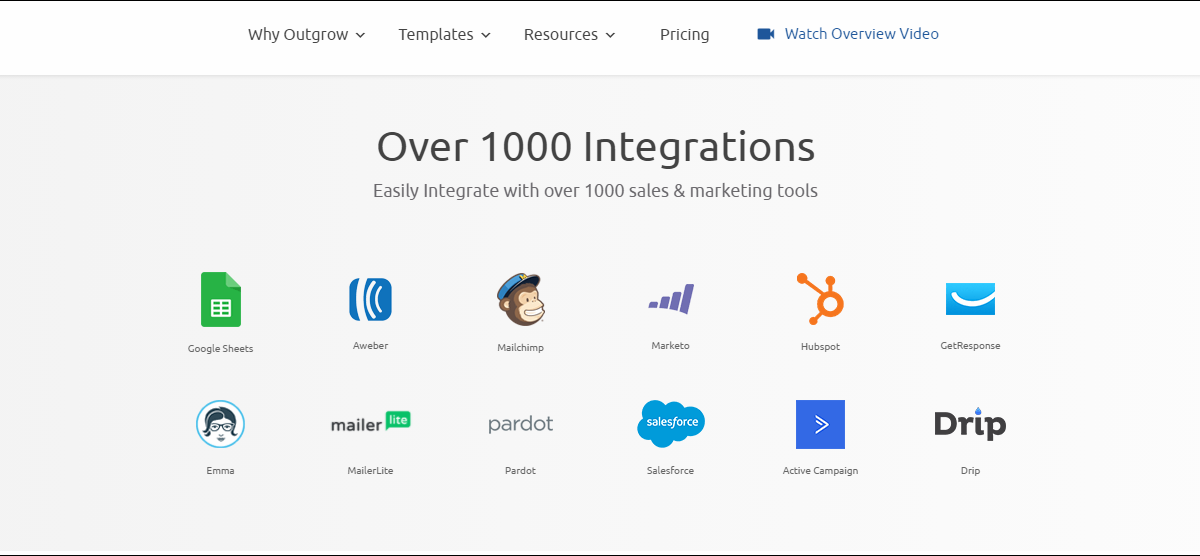This screenshot has height=556, width=1200.
Task: Click the Active Campaign blue icon
Action: [820, 424]
